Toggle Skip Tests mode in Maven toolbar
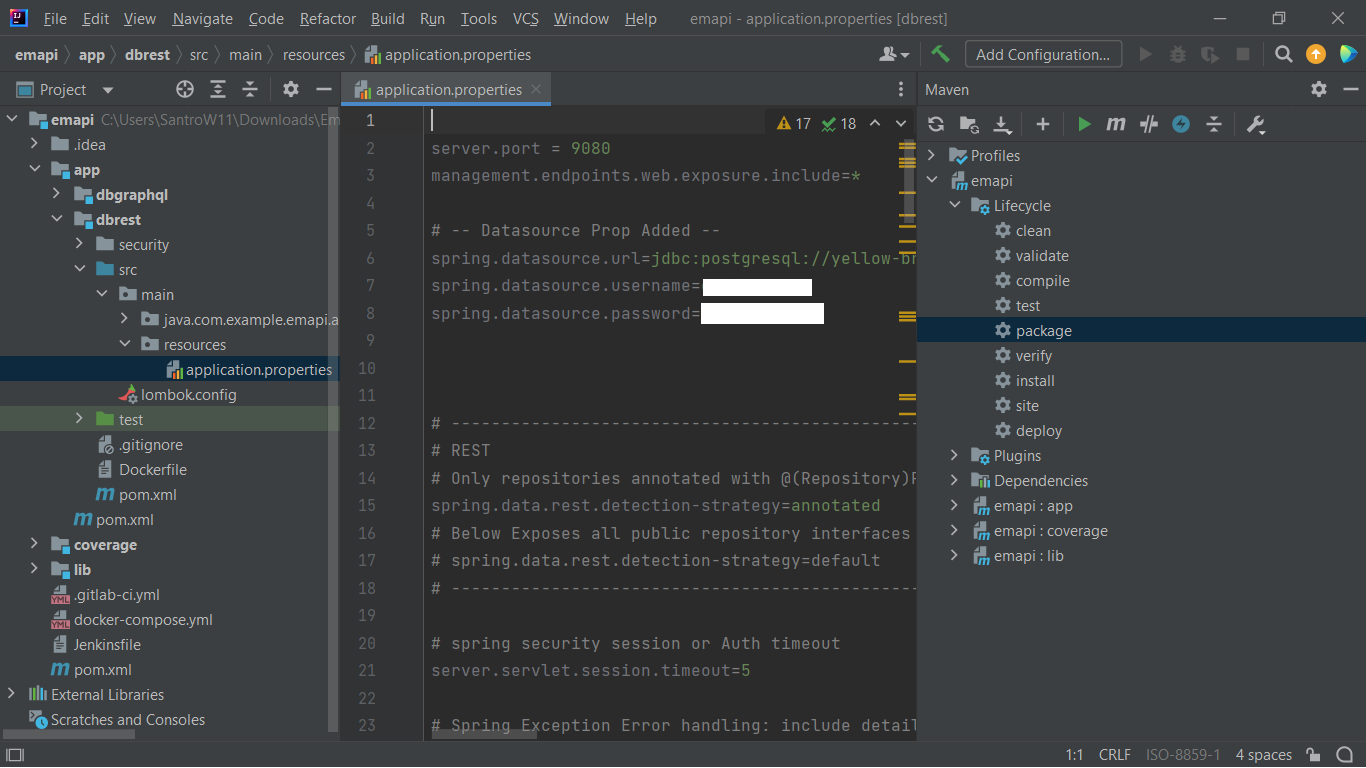The image size is (1366, 768). pos(1181,124)
